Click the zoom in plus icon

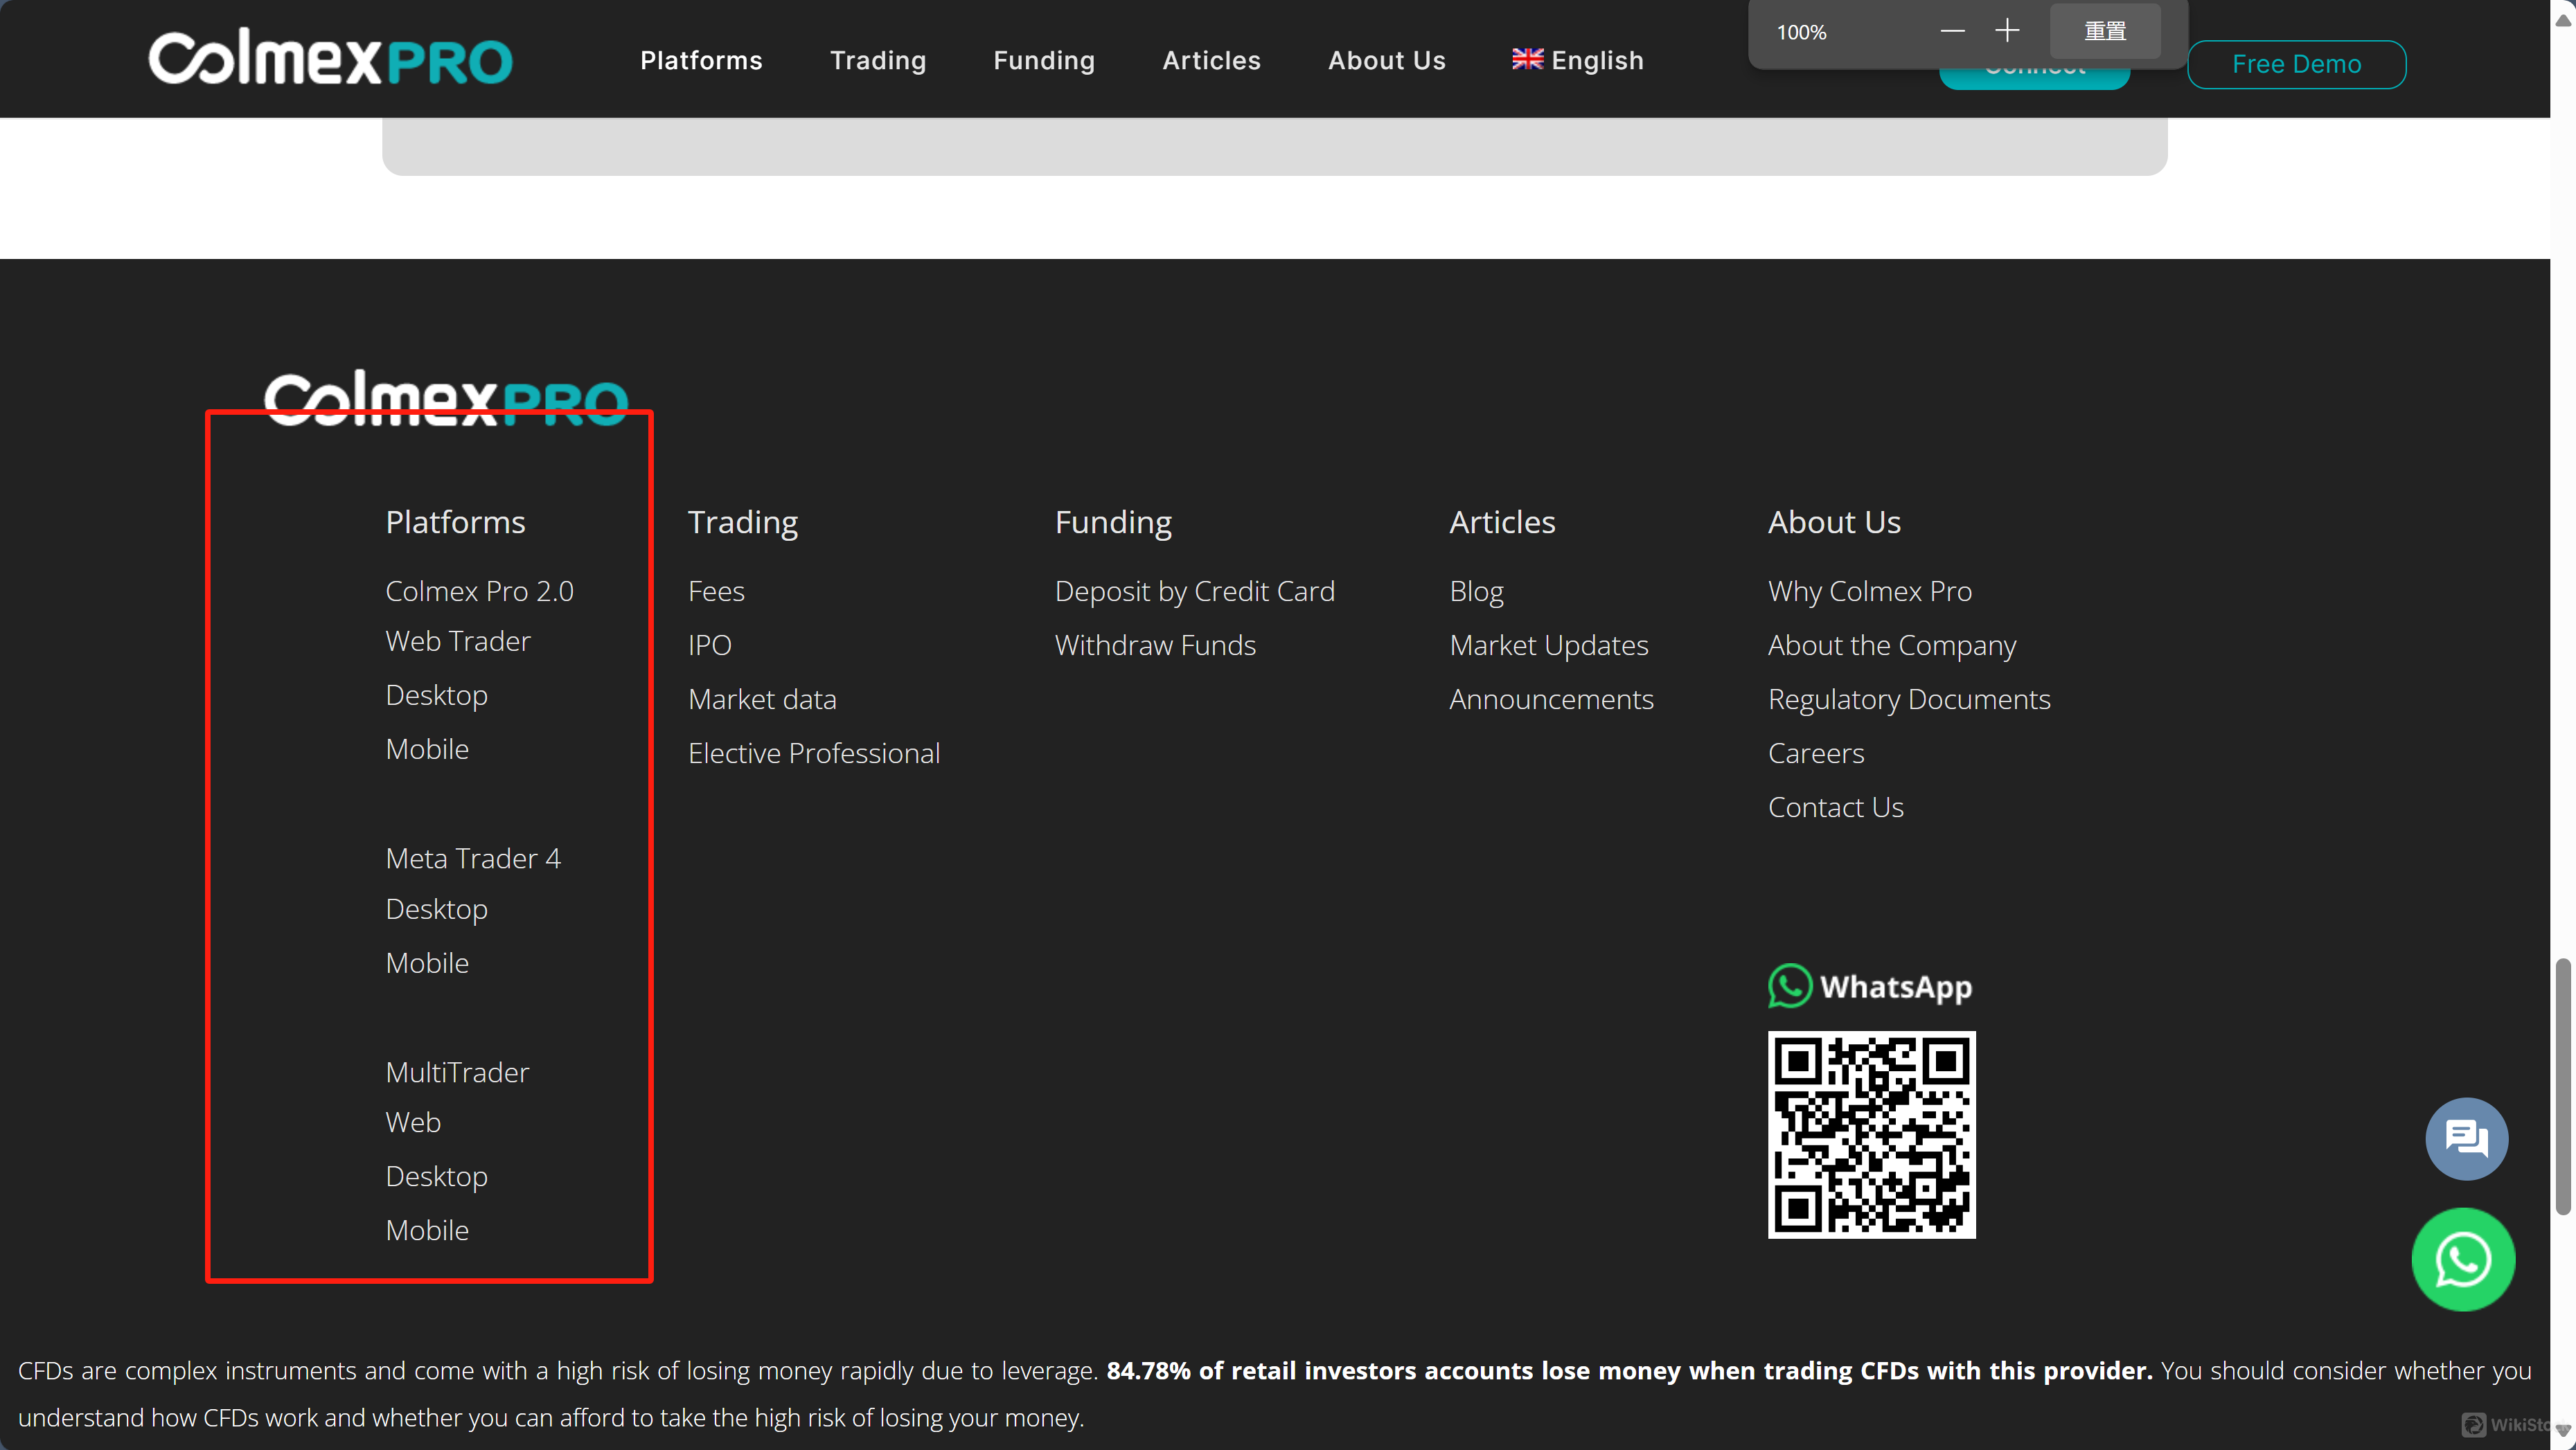tap(2007, 31)
